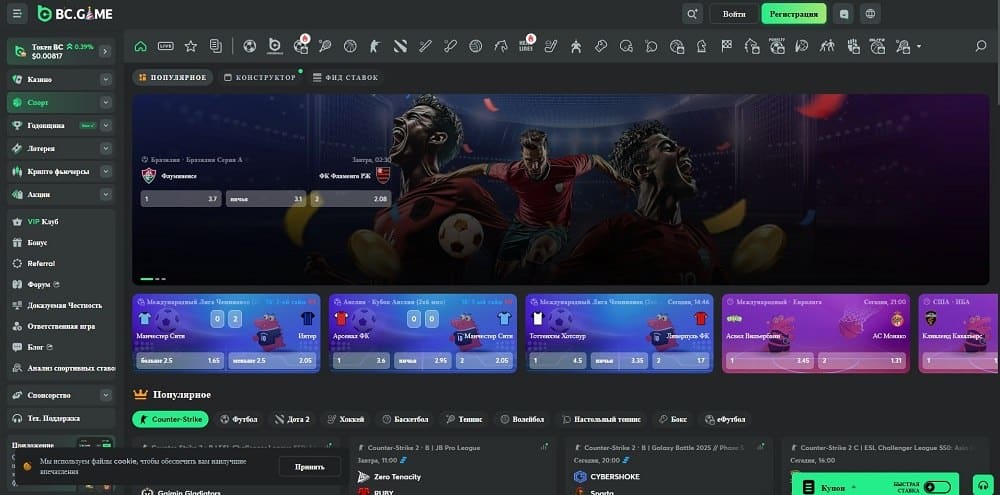
Task: Open the BC token arrow
Action: click(x=105, y=51)
